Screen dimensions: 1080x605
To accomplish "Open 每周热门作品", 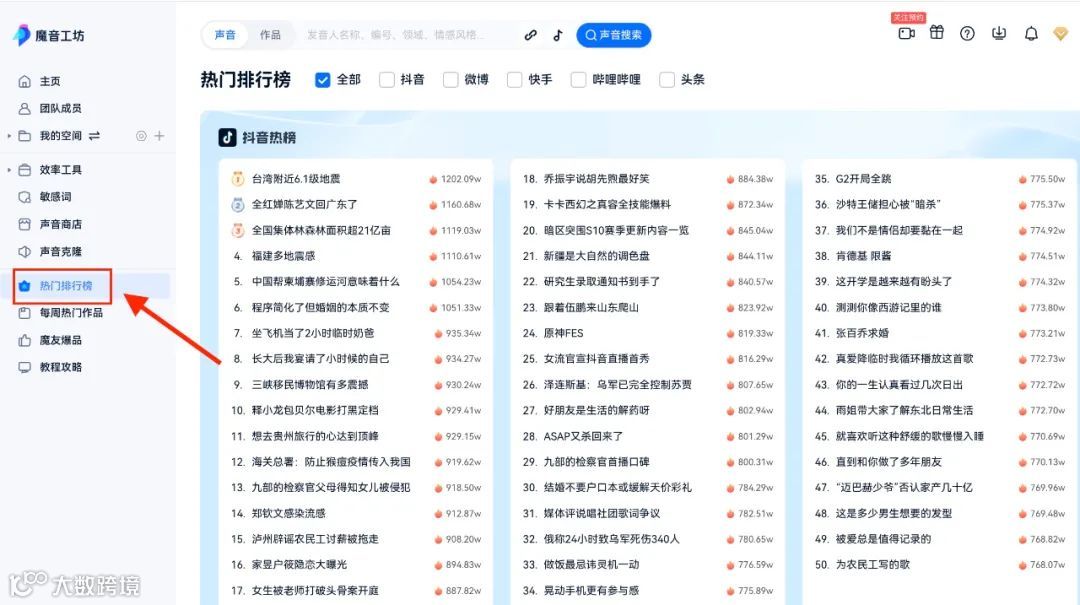I will [70, 313].
